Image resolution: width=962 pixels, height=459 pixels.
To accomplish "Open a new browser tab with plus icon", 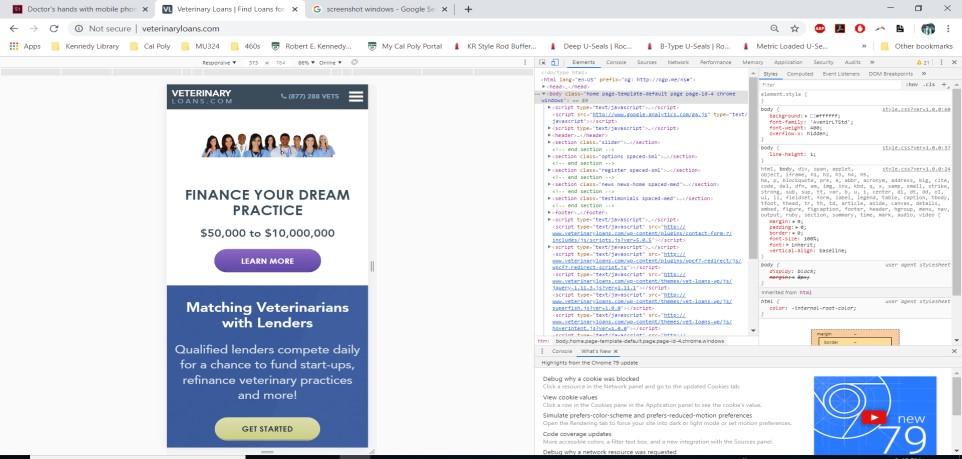I will point(468,9).
